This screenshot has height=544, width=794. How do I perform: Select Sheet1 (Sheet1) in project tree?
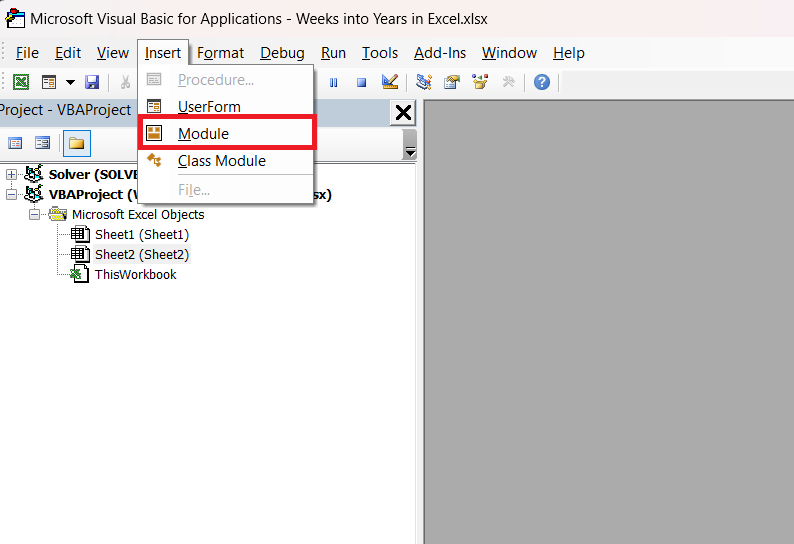[142, 235]
